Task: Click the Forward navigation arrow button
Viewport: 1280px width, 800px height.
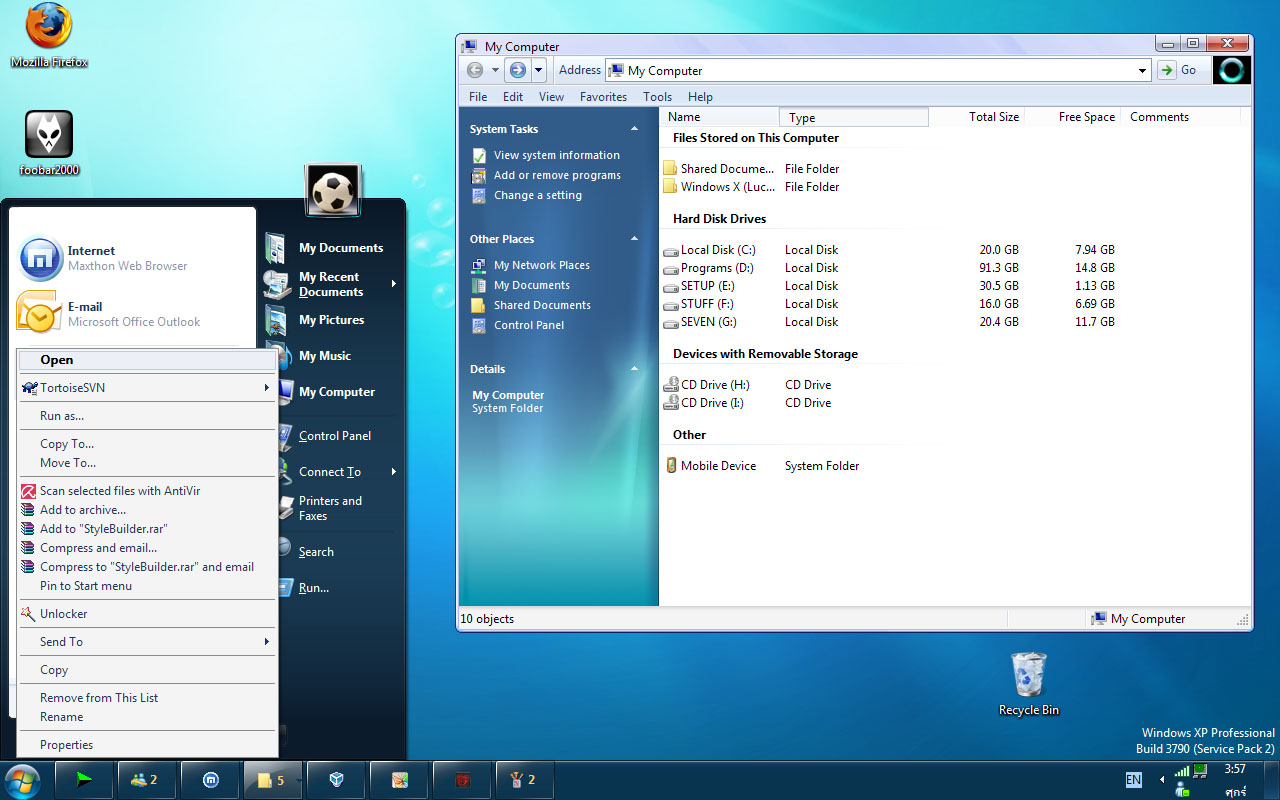Action: click(516, 70)
